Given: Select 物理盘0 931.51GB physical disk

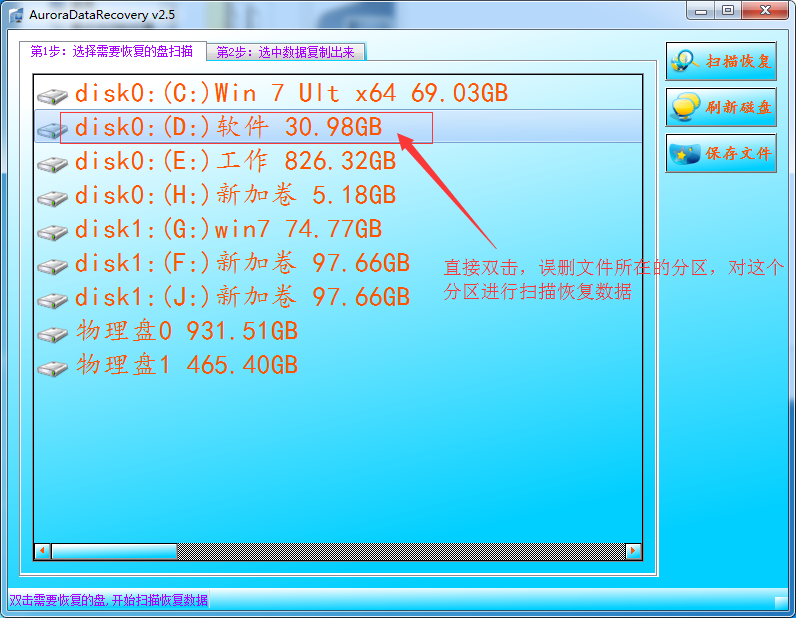Looking at the screenshot, I should [338, 331].
